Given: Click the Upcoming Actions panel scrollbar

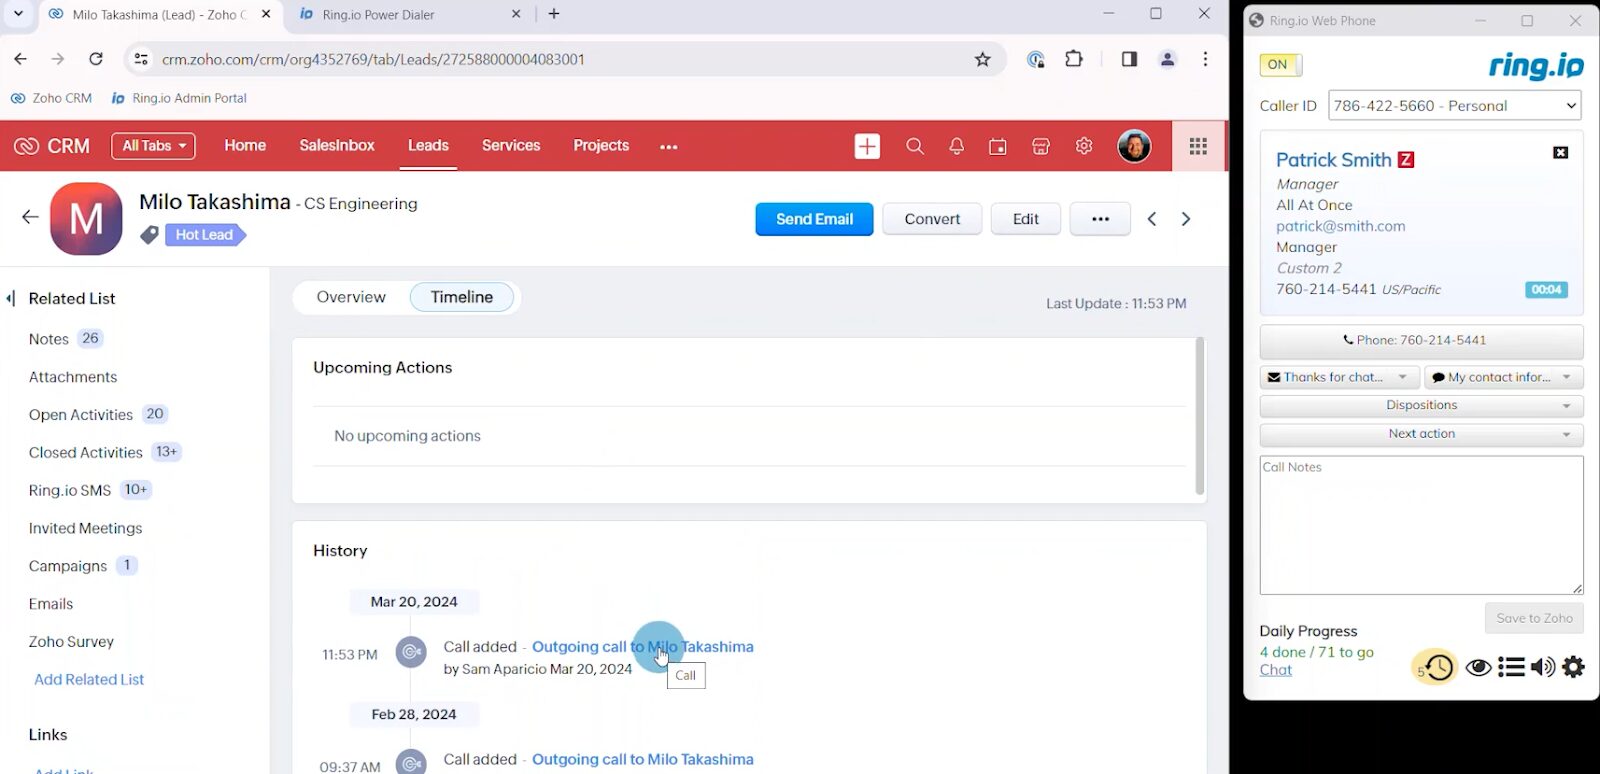Looking at the screenshot, I should click(x=1200, y=416).
